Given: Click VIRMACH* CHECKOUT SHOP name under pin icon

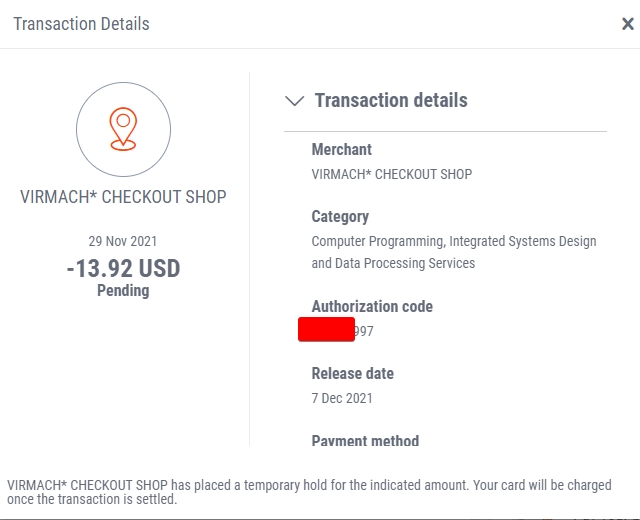Looking at the screenshot, I should tap(123, 197).
